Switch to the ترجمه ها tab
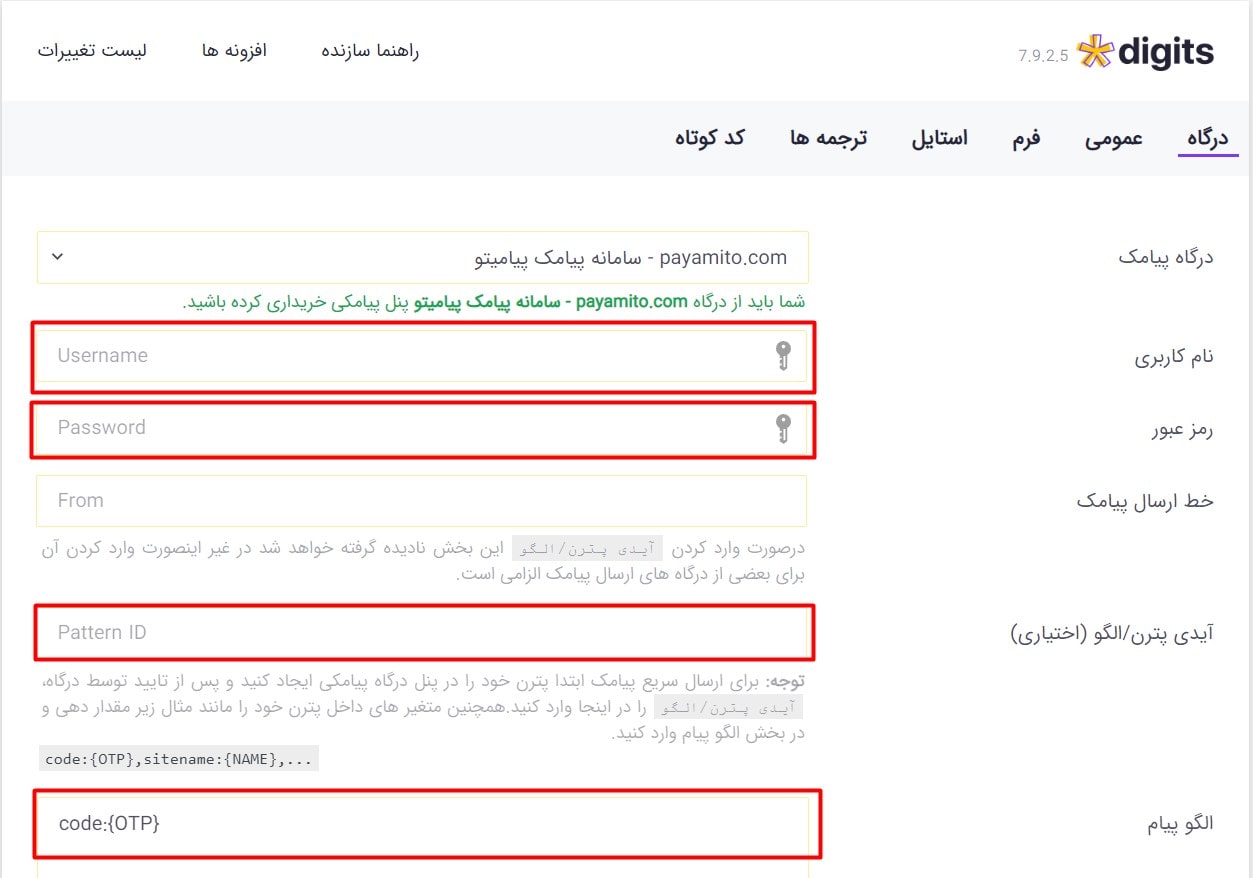 (x=828, y=138)
